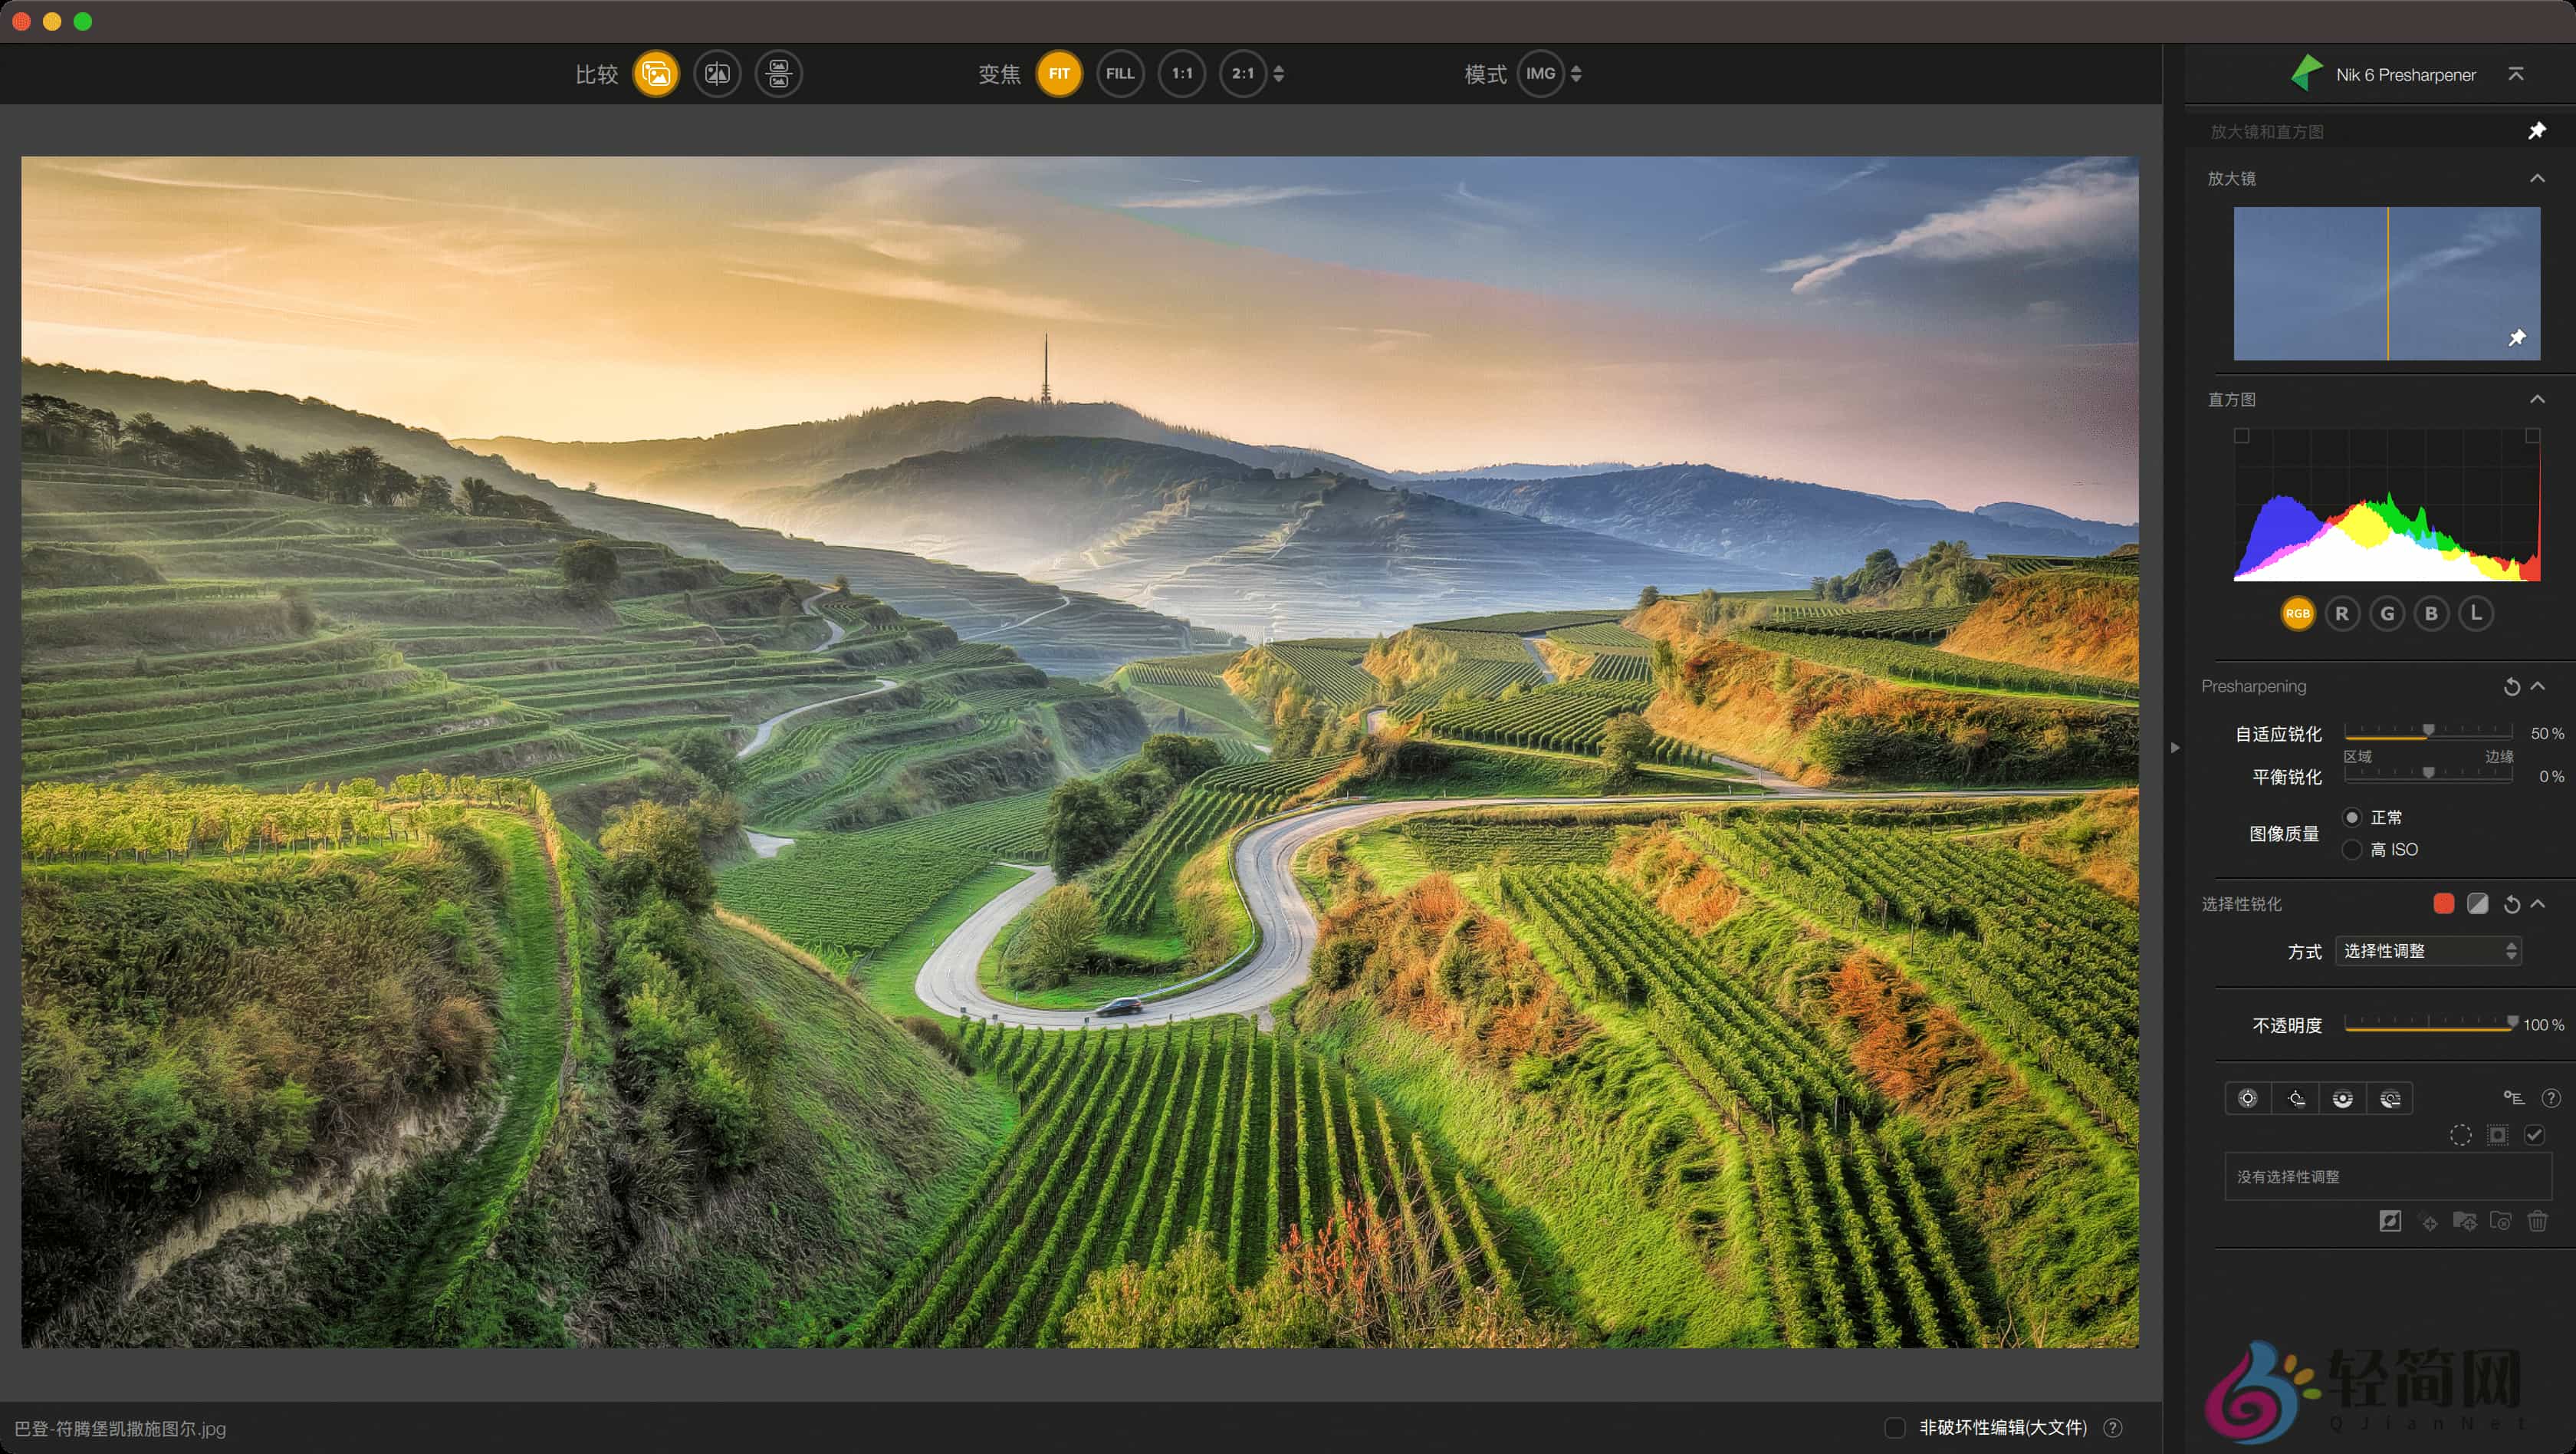Open the IMG mode selector
This screenshot has height=1454, width=2576.
1540,73
